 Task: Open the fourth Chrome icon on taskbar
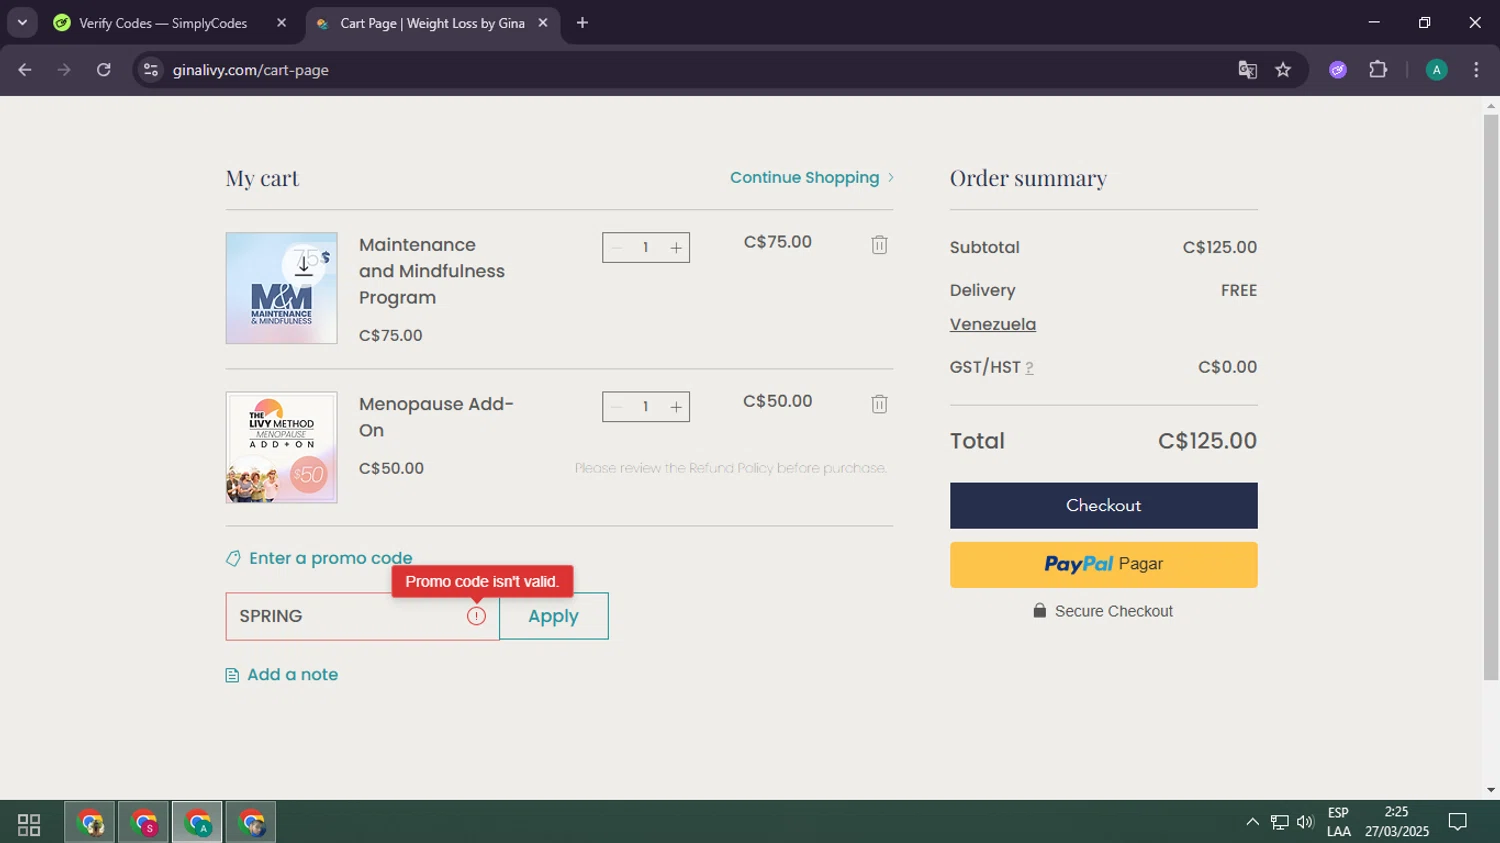coord(251,824)
